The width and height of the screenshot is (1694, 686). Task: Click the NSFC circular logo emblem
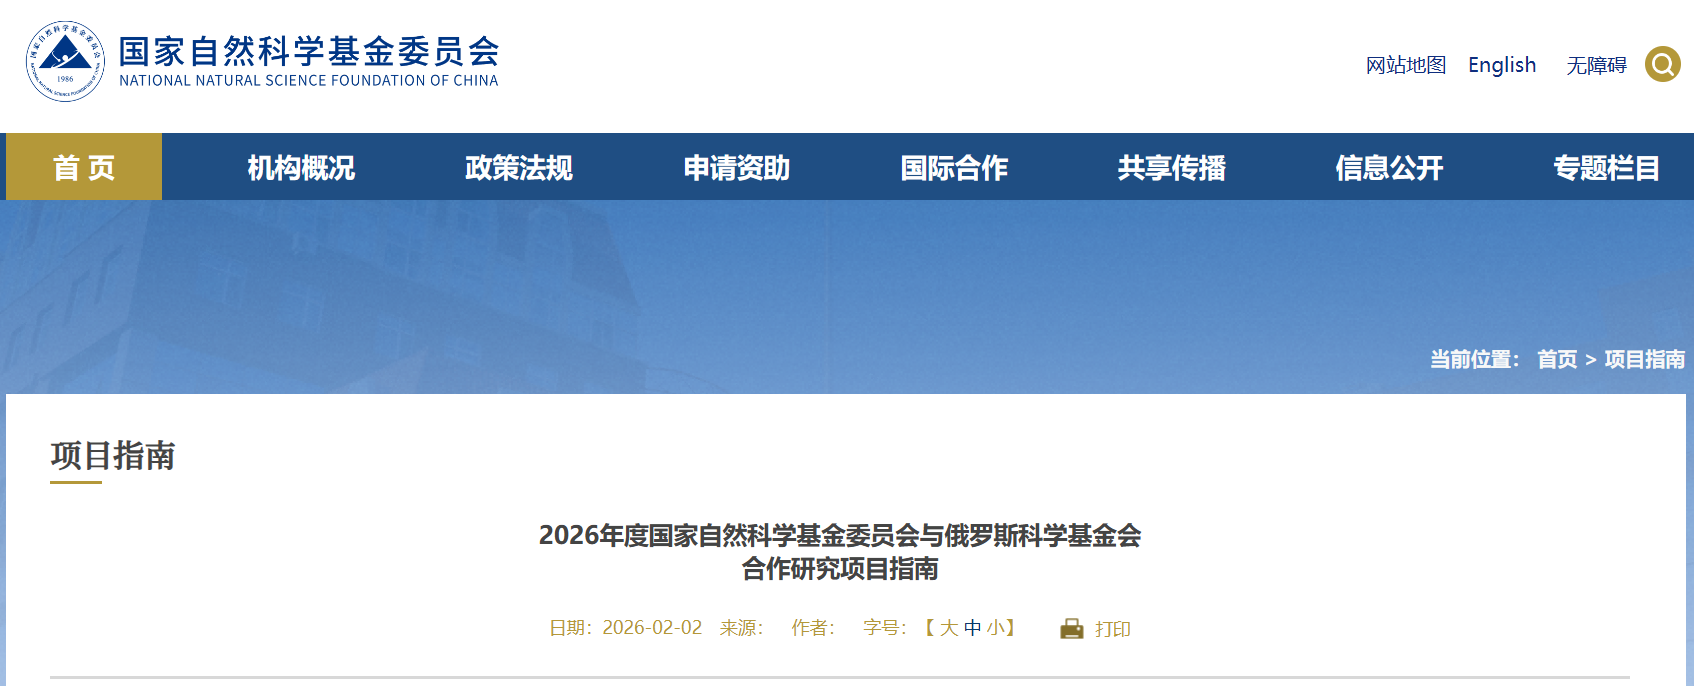65,61
